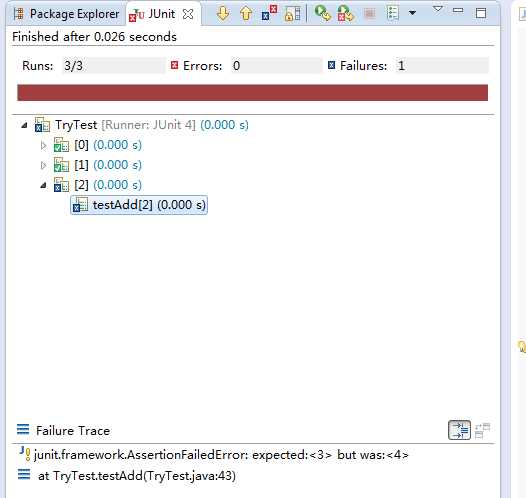This screenshot has height=498, width=526.
Task: Select AssertionFailedError expected:<3> trace line
Action: pyautogui.click(x=221, y=455)
